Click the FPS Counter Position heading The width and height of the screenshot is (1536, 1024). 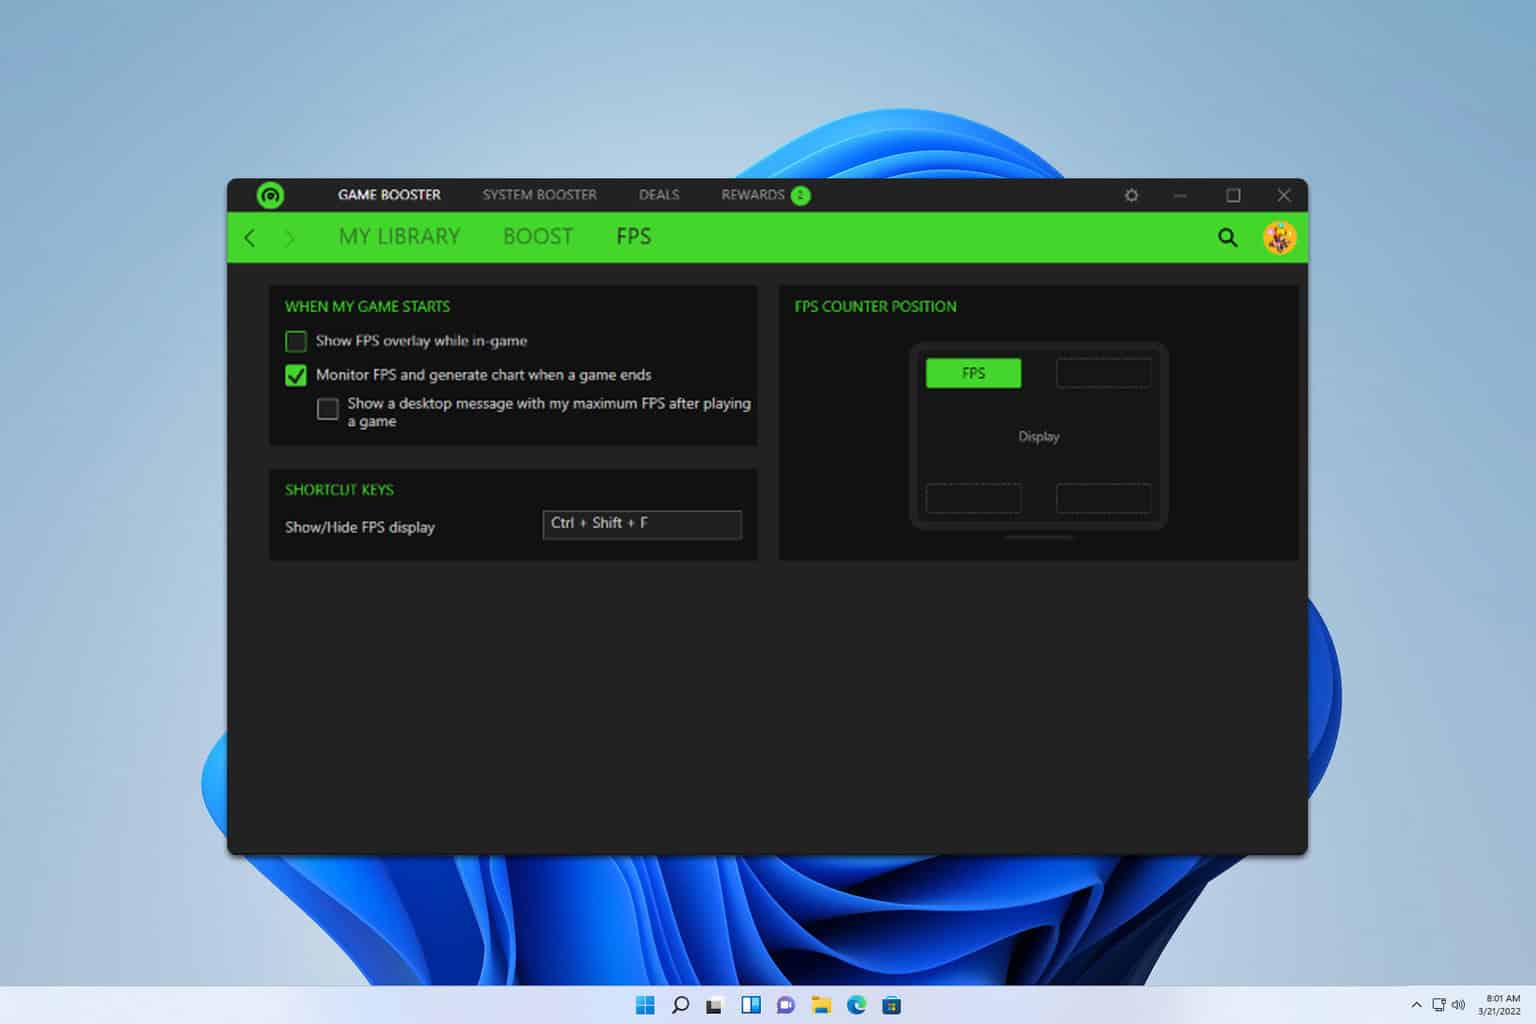(x=875, y=306)
